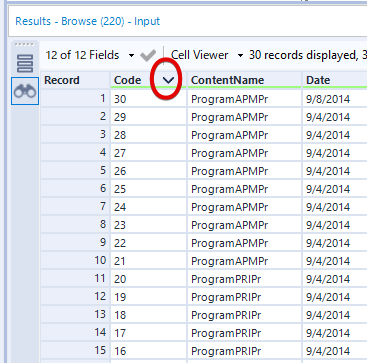
Task: Select the Record number 3 row header
Action: click(75, 135)
